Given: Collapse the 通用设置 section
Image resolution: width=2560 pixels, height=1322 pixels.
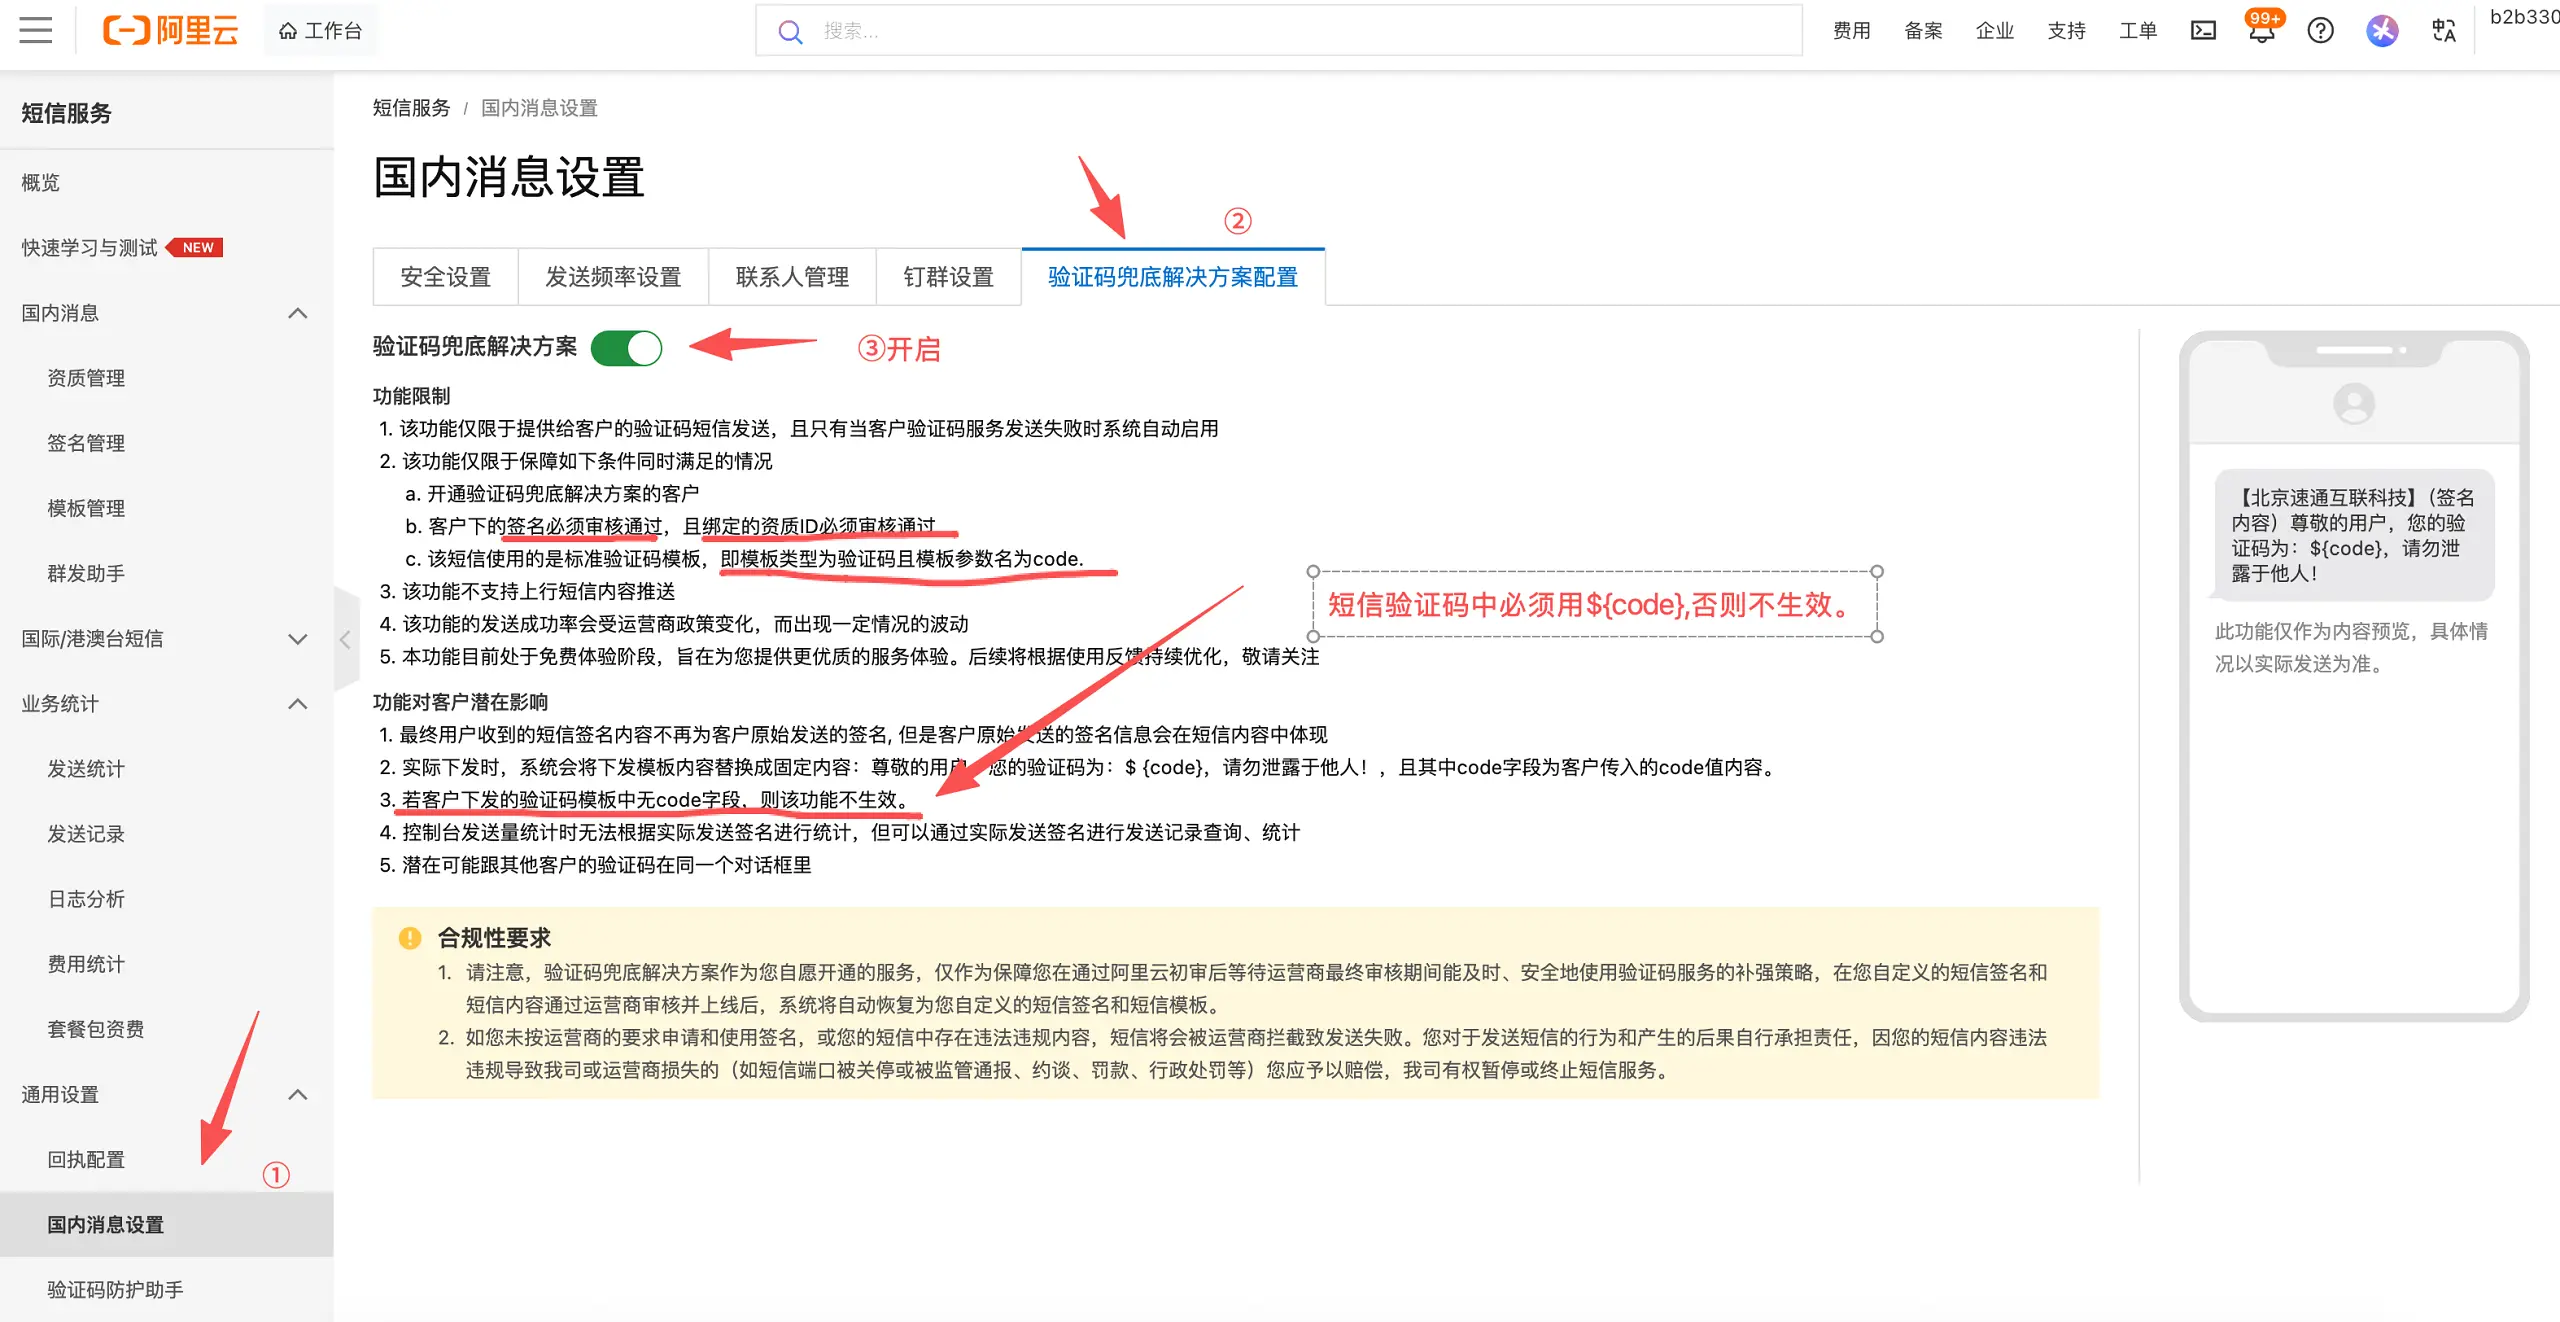Looking at the screenshot, I should tap(297, 1095).
